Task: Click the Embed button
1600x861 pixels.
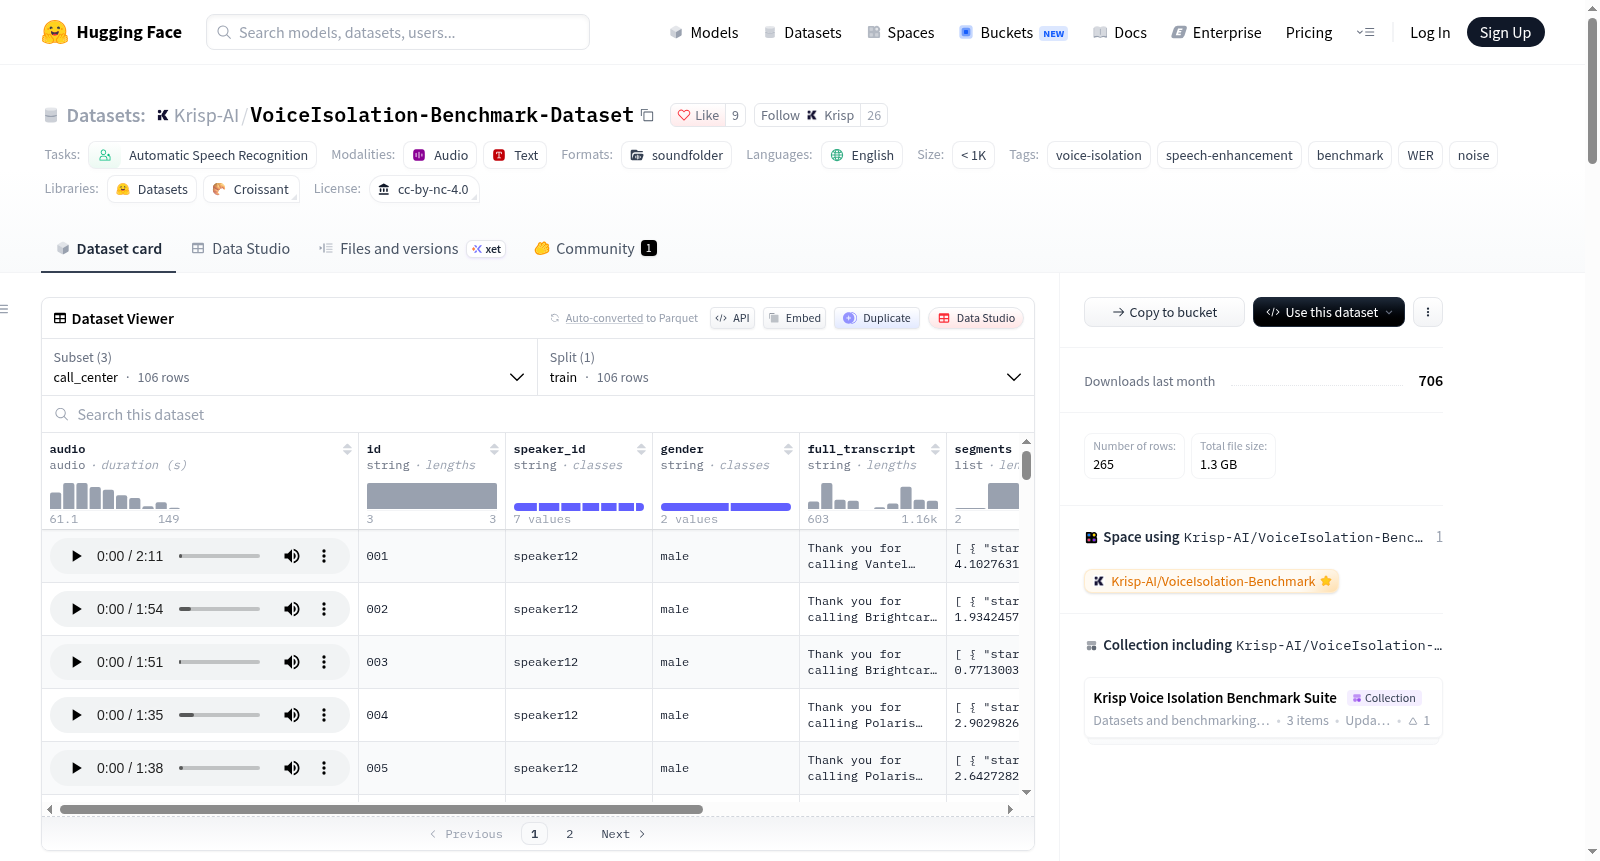Action: tap(794, 318)
